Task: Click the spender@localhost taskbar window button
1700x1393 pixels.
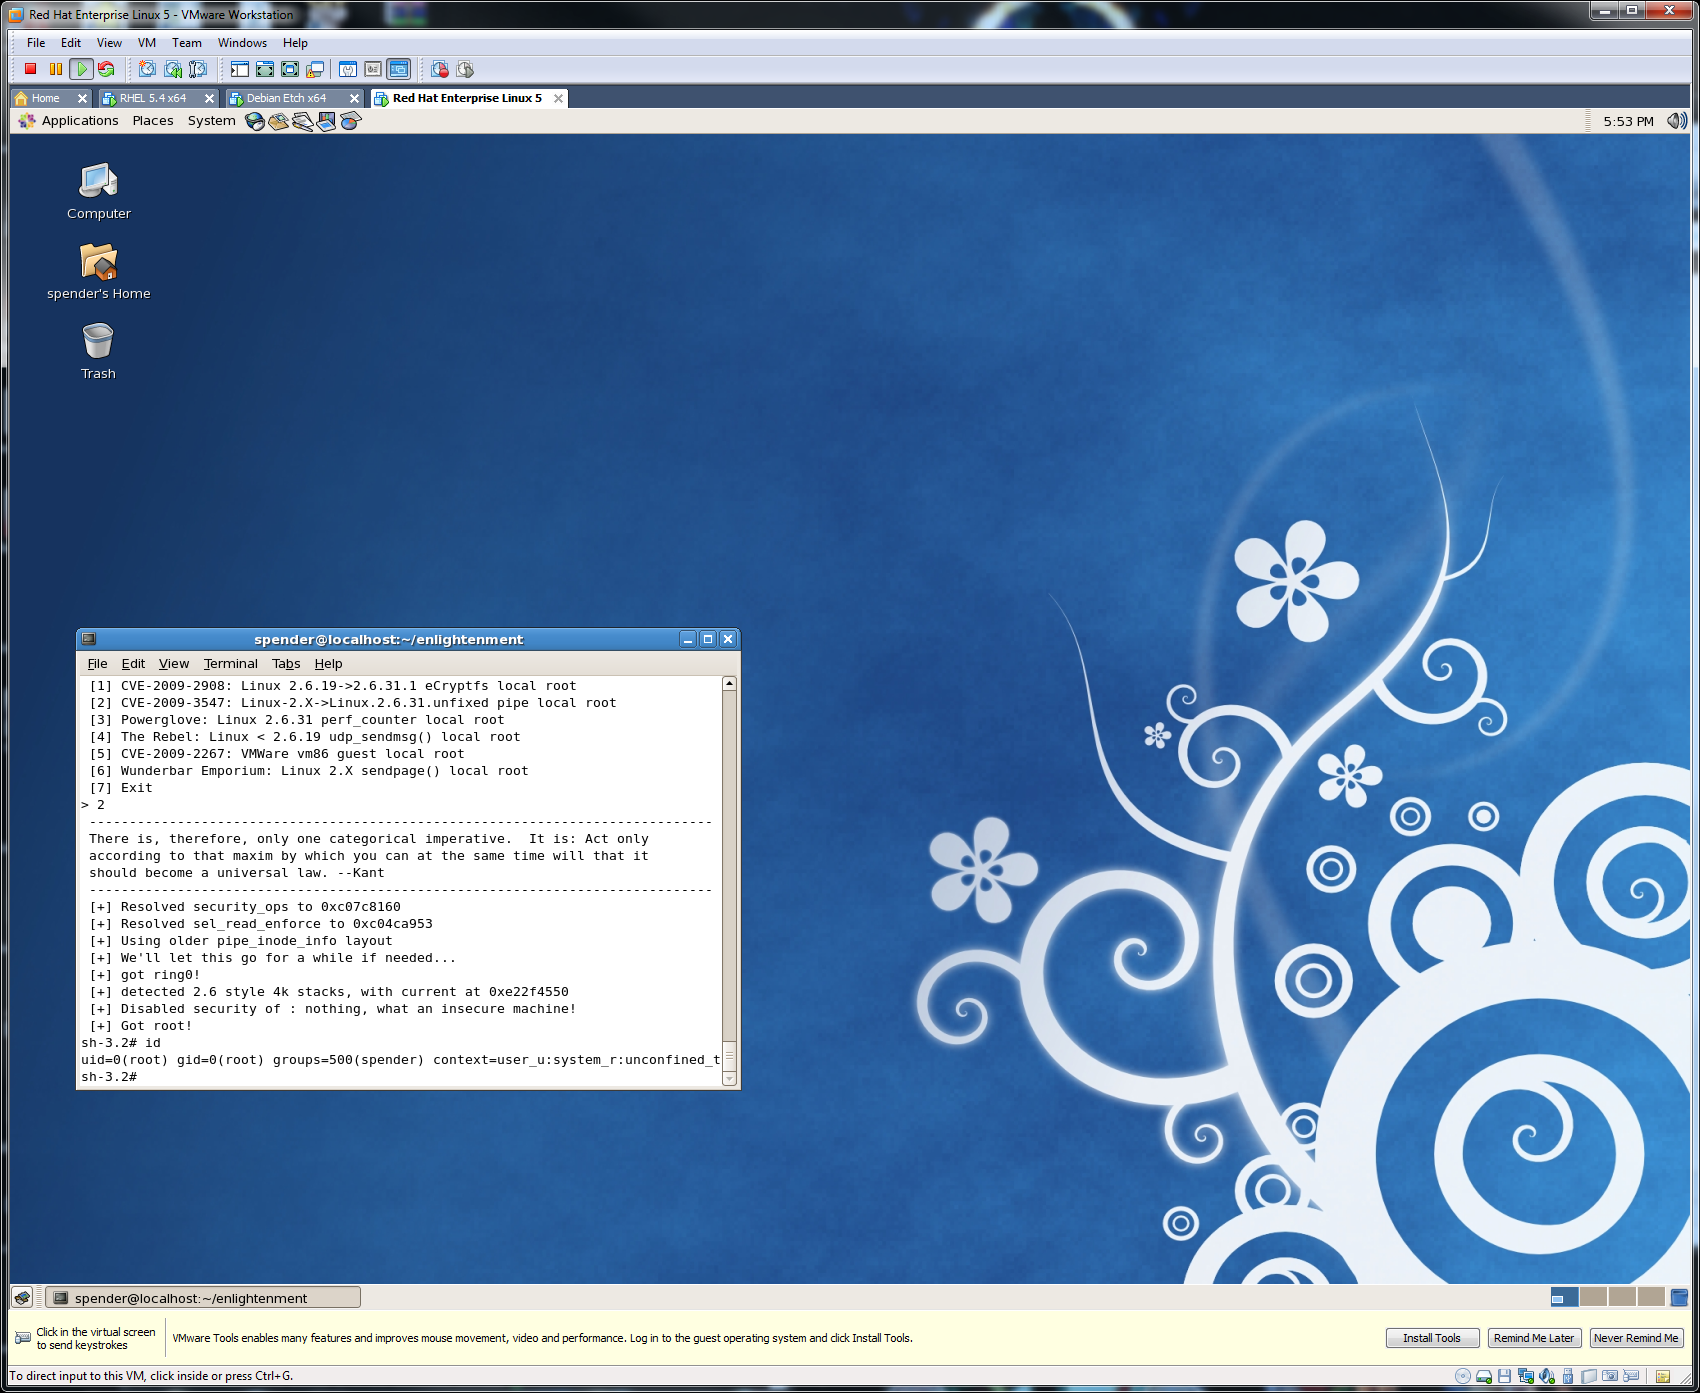Action: point(204,1298)
